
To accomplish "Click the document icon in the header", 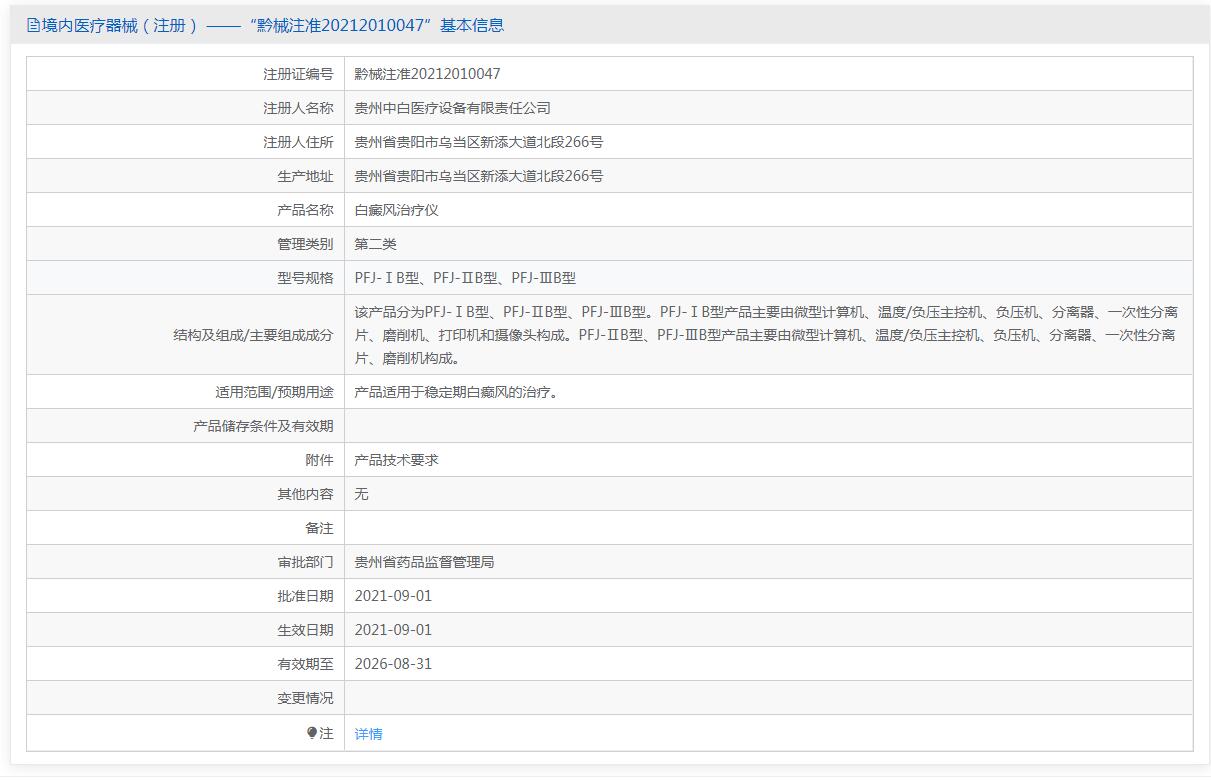I will tap(33, 26).
